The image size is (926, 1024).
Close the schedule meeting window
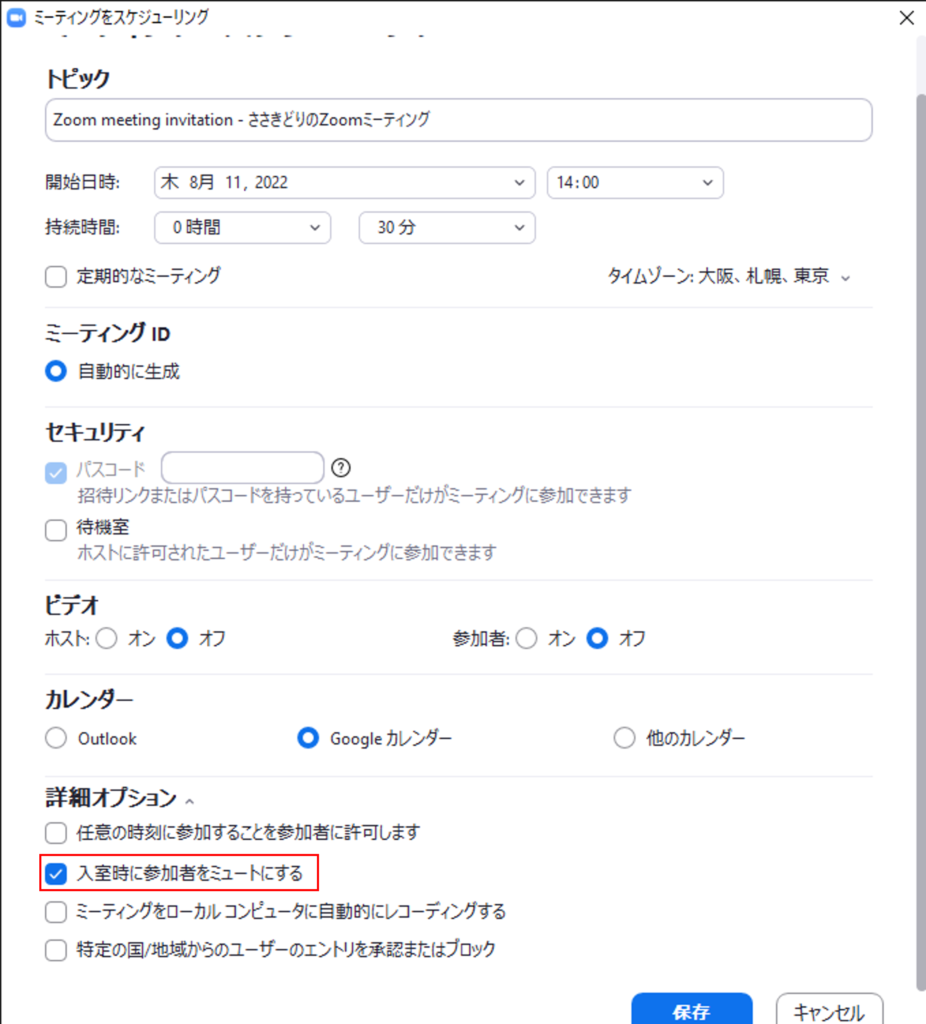pos(906,17)
